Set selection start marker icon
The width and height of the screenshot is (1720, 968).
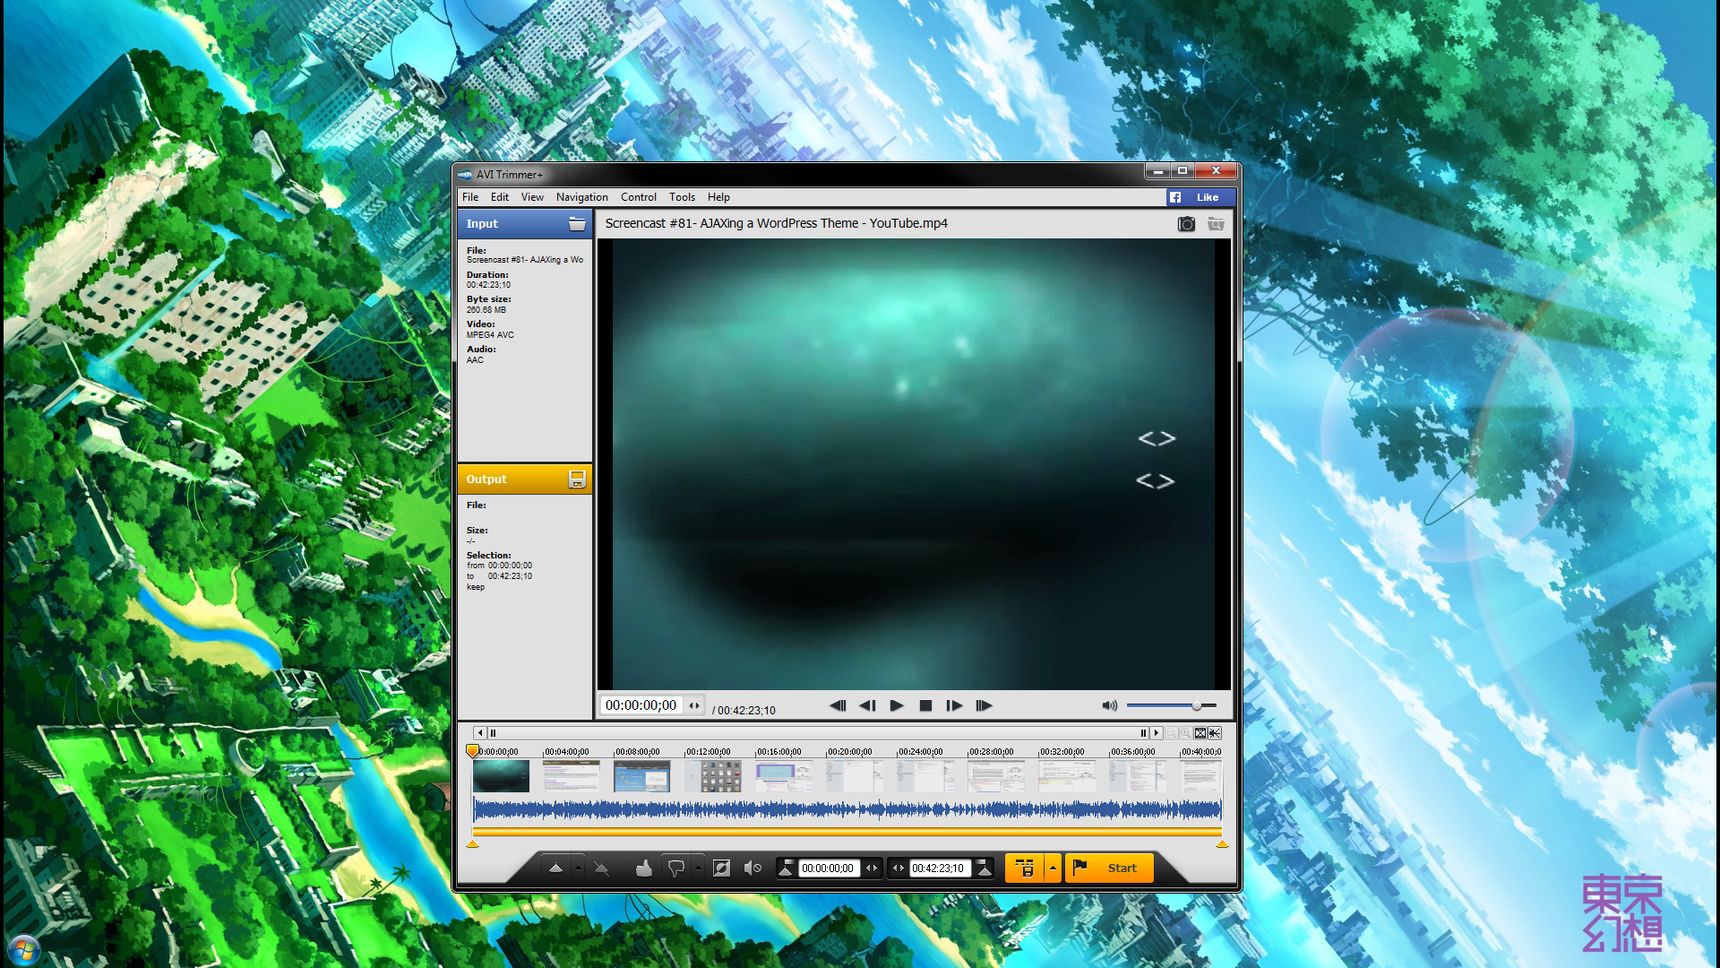786,868
